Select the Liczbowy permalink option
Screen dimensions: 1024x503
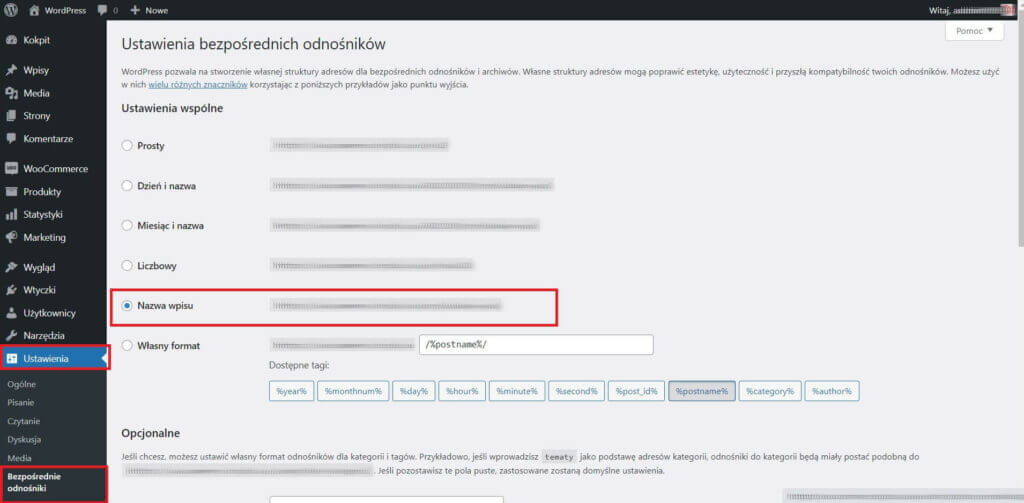click(x=127, y=266)
